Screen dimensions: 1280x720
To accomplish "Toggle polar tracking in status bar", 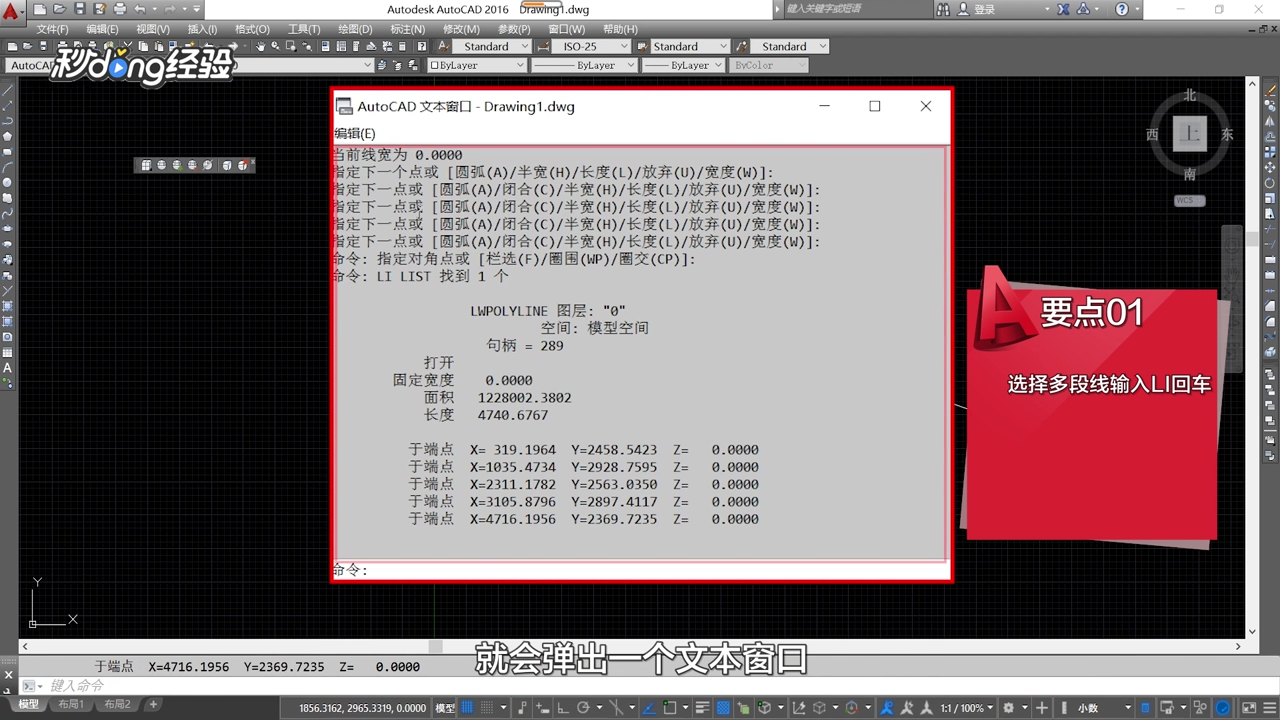I will tap(583, 707).
